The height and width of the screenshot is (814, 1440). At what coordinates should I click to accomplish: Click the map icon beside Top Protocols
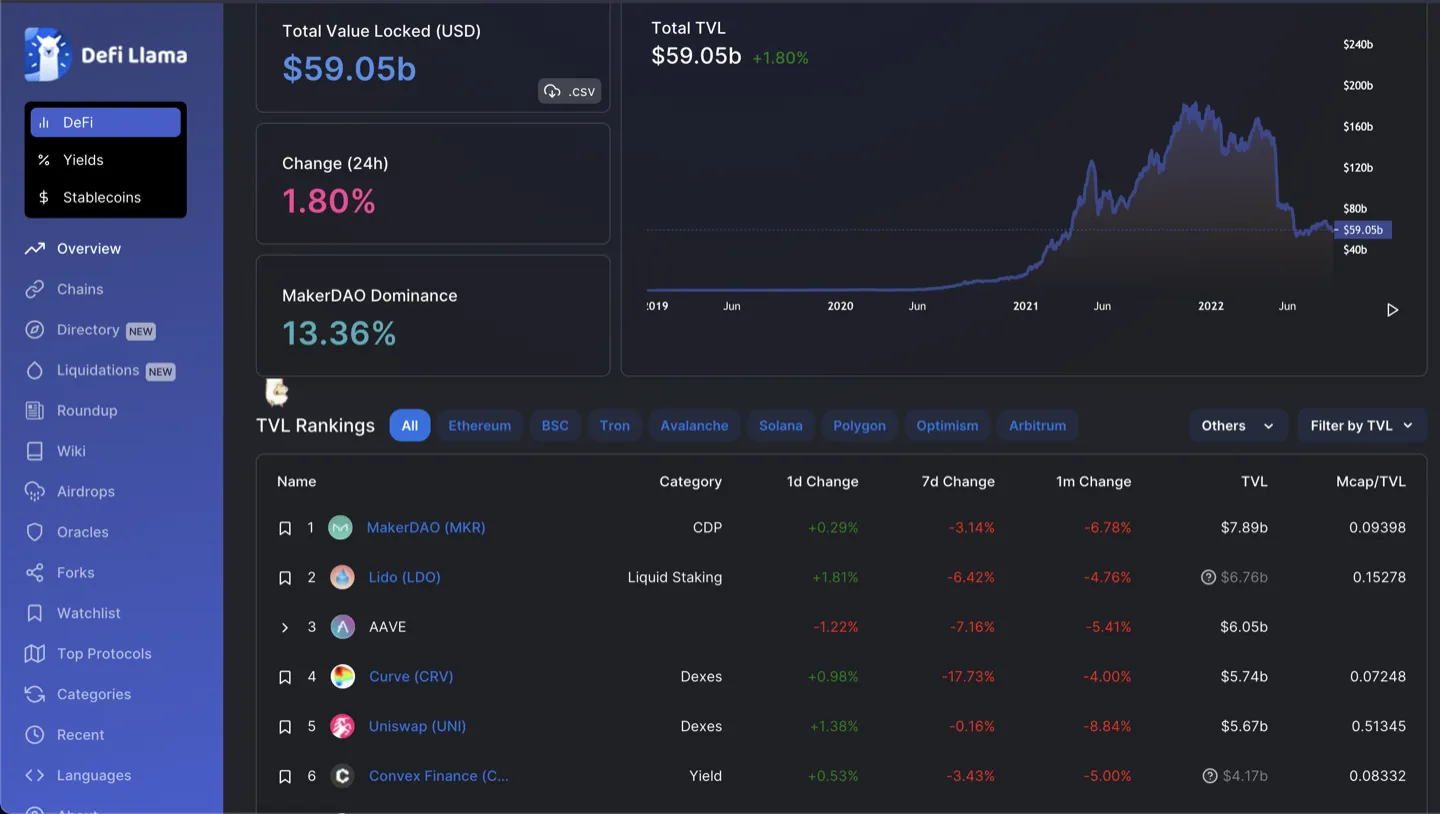(x=35, y=654)
